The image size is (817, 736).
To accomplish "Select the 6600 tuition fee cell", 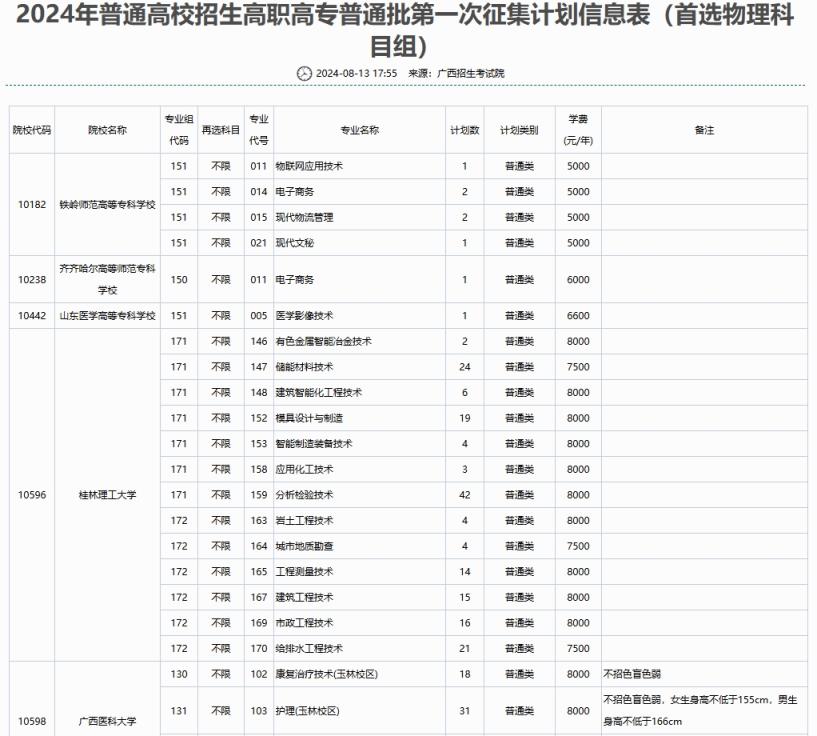I will 578,316.
